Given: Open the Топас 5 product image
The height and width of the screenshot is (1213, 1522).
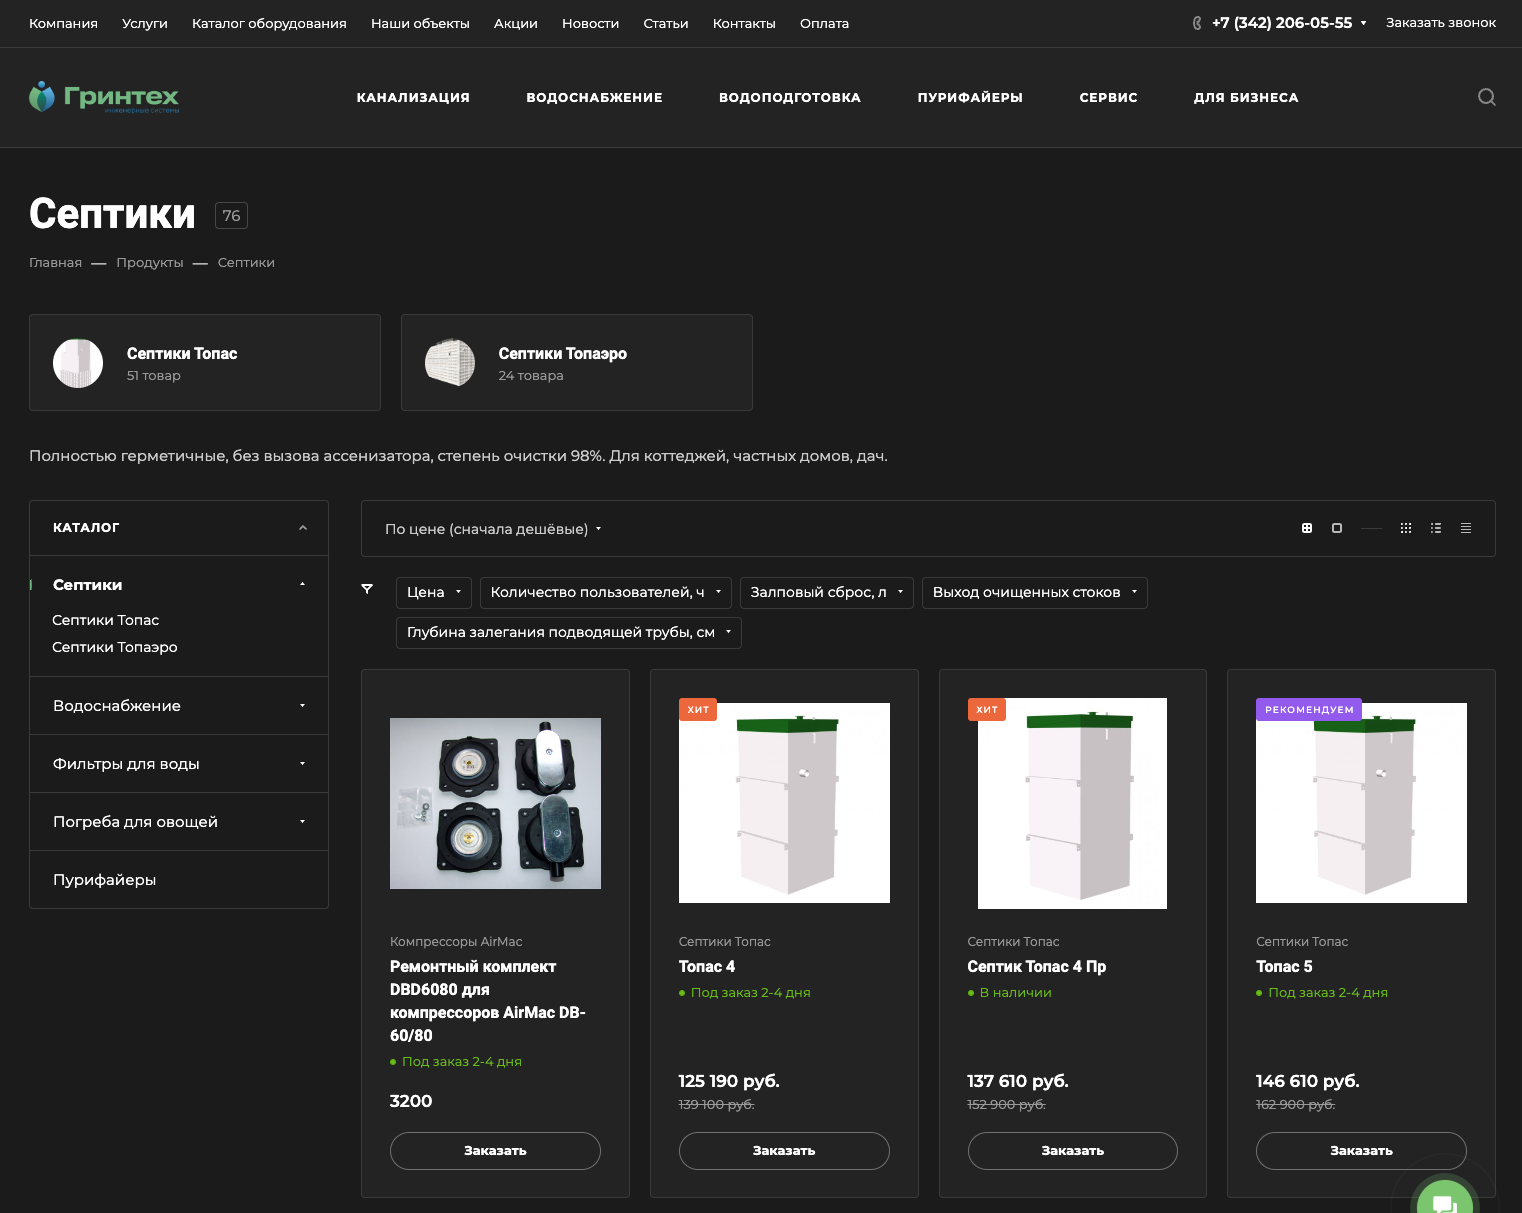Looking at the screenshot, I should [1360, 803].
